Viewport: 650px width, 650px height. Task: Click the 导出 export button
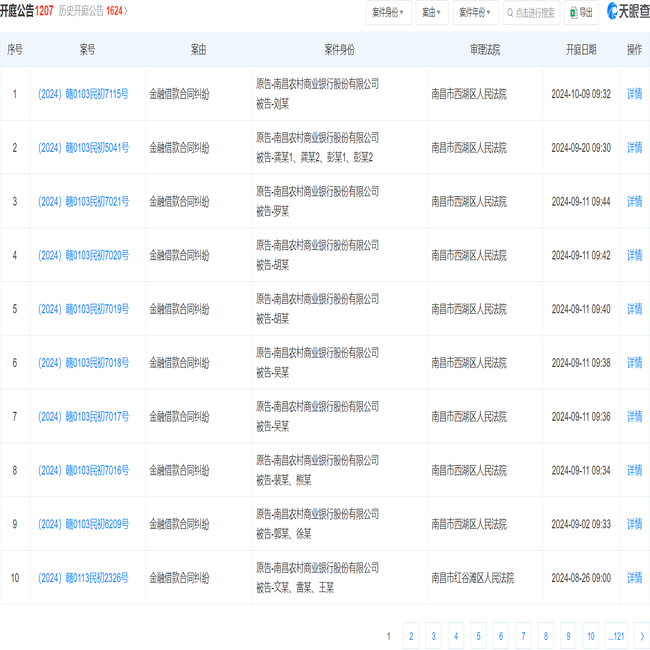click(x=581, y=13)
